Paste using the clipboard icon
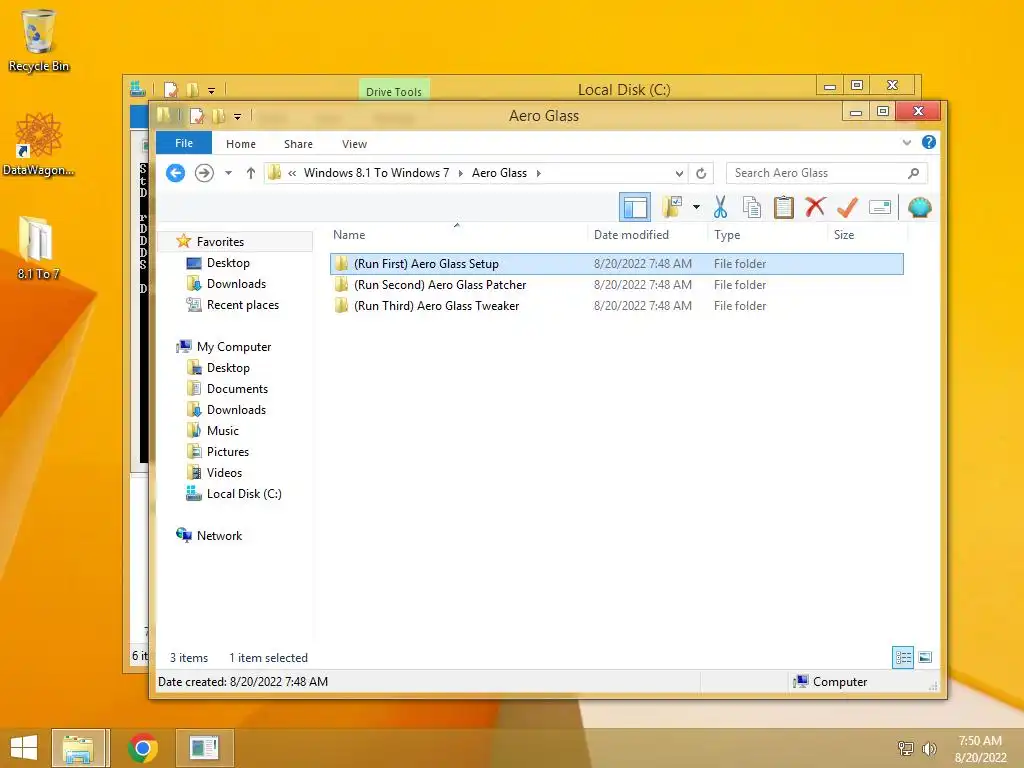The width and height of the screenshot is (1024, 768). [783, 208]
